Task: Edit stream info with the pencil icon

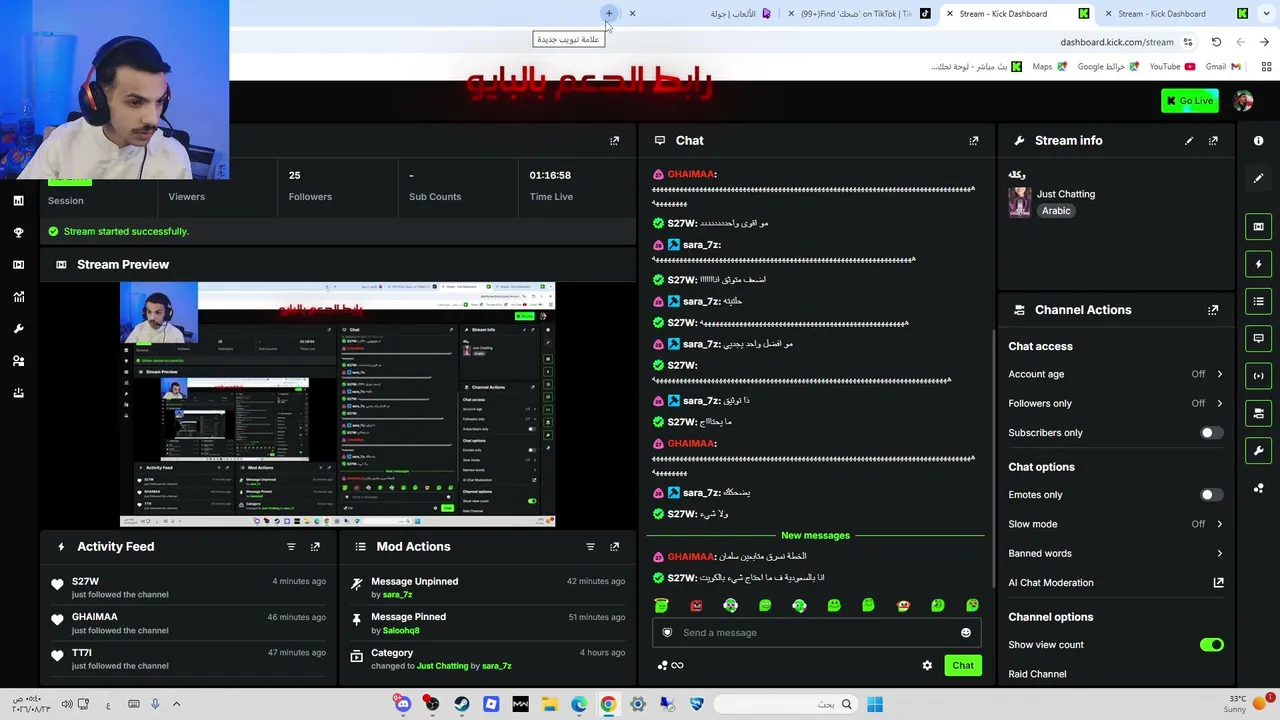Action: pos(1189,141)
